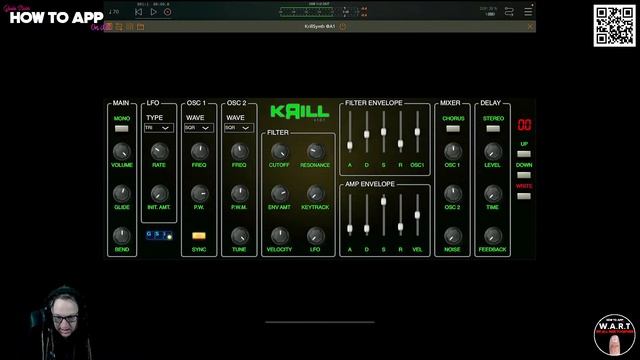Open the OSC 1 WAVE dropdown
The width and height of the screenshot is (640, 360).
(199, 128)
